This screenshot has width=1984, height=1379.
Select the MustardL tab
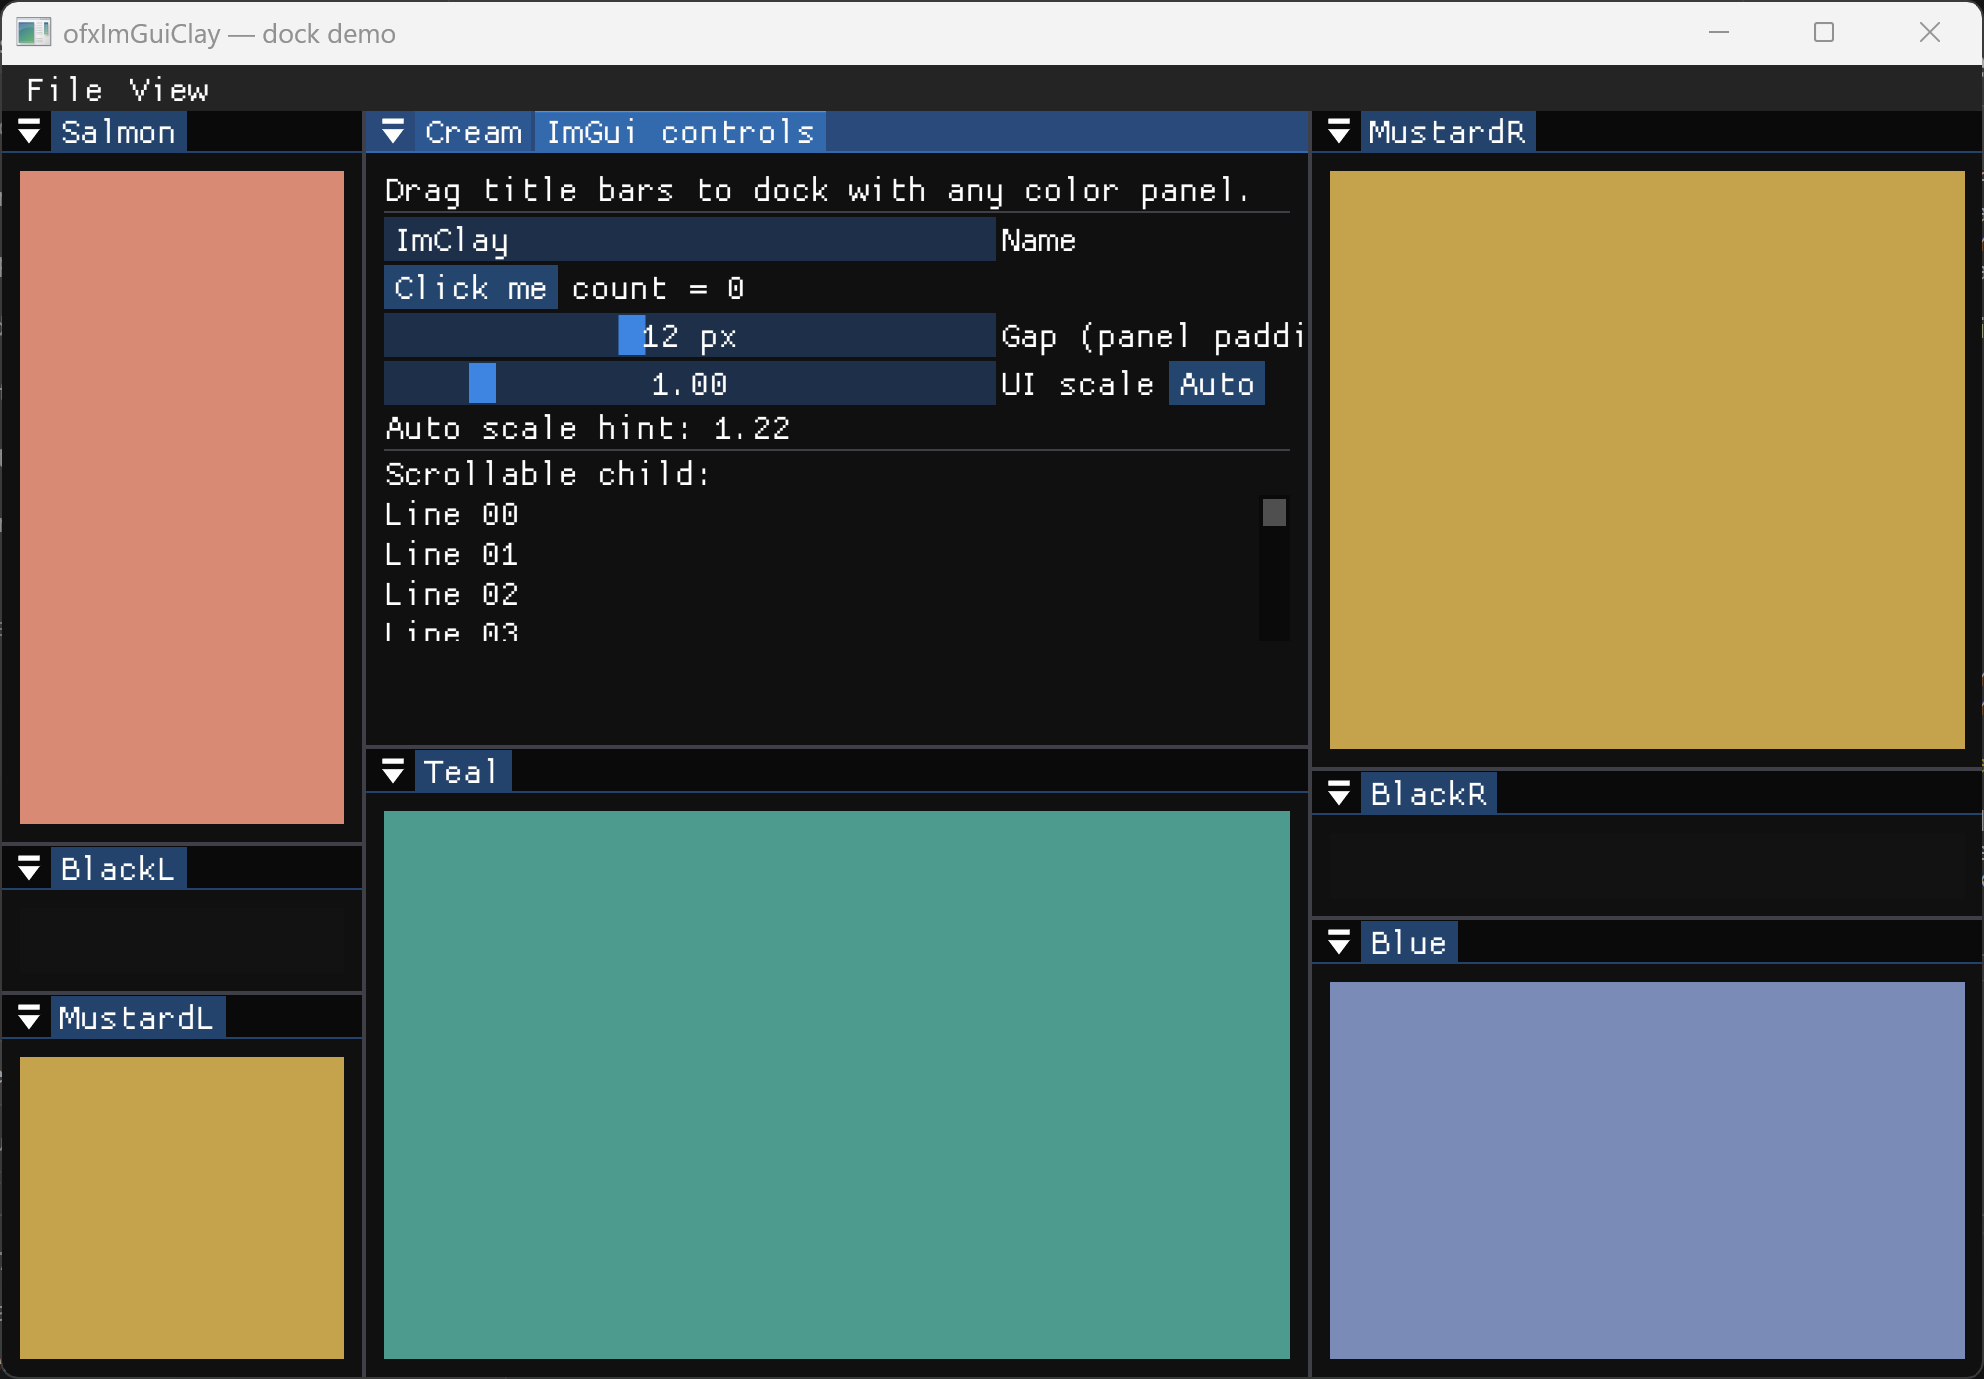(x=137, y=1018)
